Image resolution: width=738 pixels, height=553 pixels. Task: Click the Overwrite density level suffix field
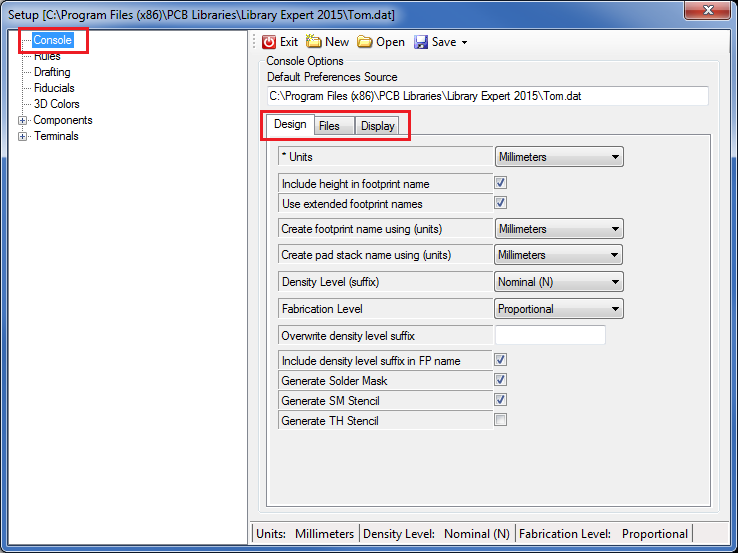click(550, 335)
